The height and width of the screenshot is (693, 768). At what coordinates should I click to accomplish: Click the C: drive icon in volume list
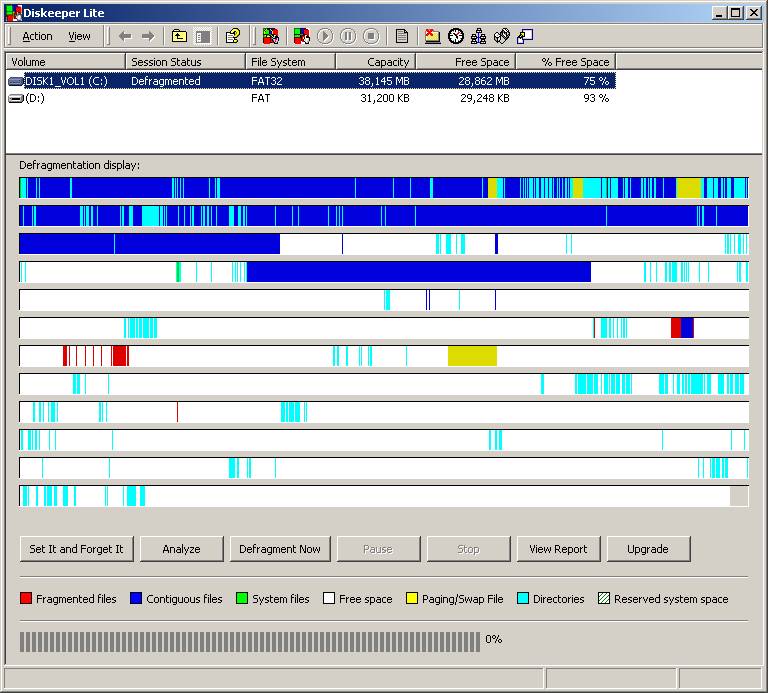(x=16, y=81)
